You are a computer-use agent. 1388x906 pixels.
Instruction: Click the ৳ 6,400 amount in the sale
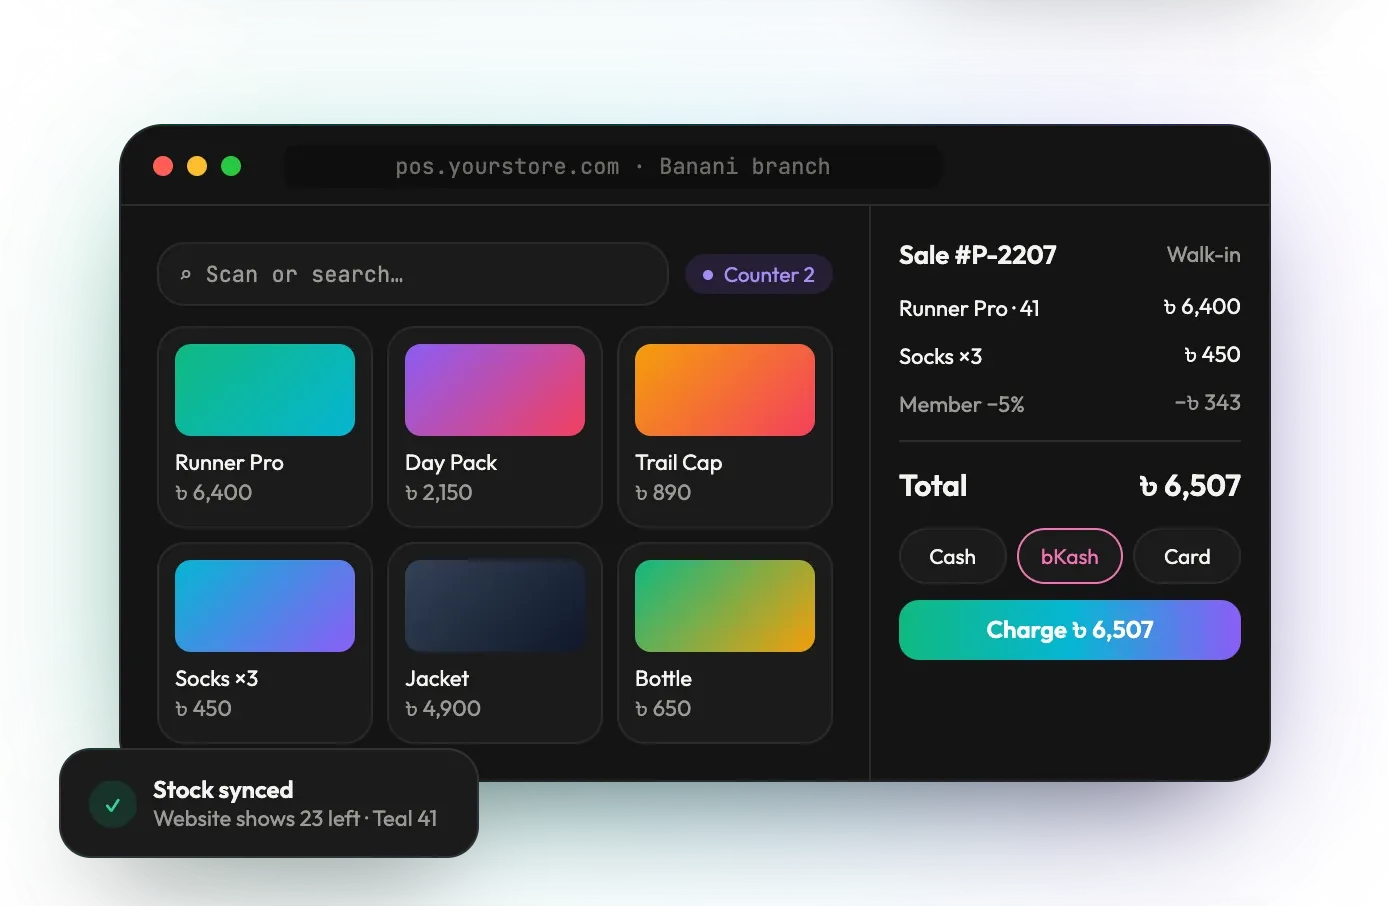coord(1202,307)
